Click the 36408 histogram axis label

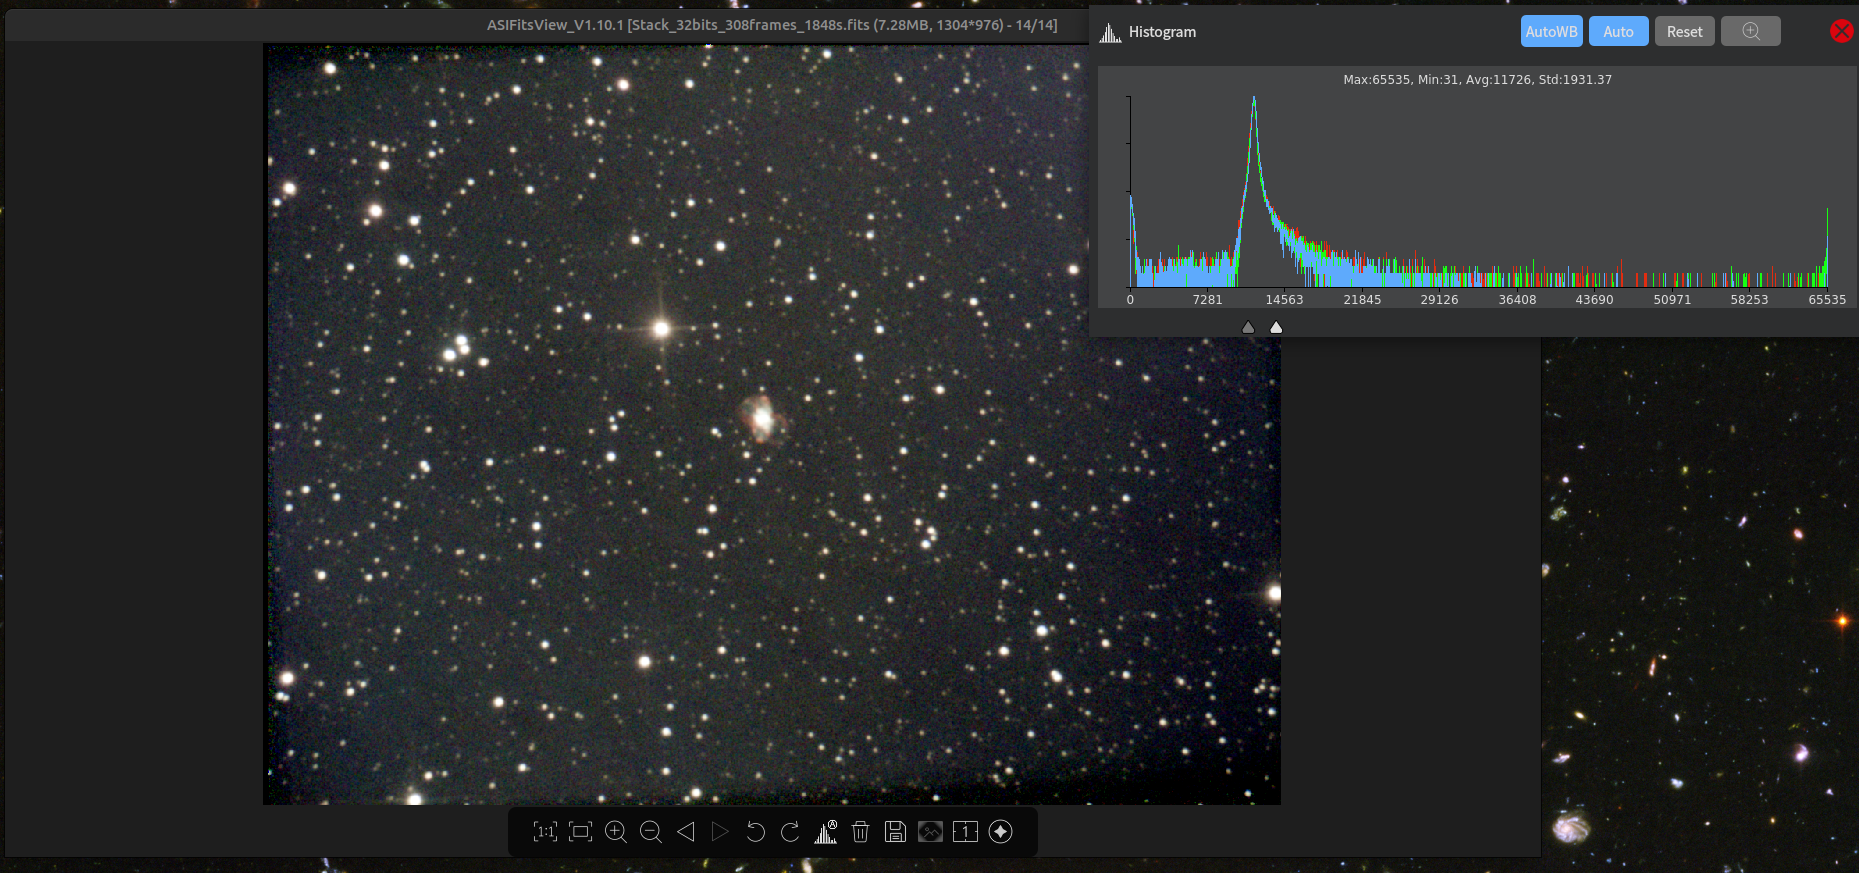click(1517, 300)
